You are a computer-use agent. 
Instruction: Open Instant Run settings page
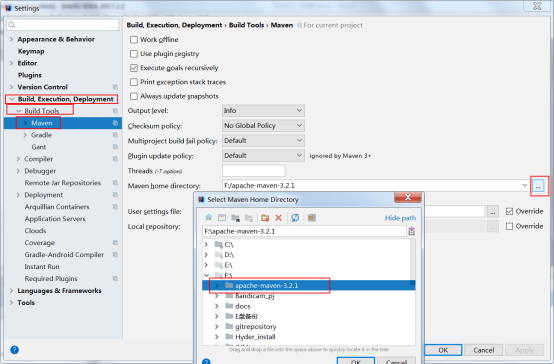42,266
